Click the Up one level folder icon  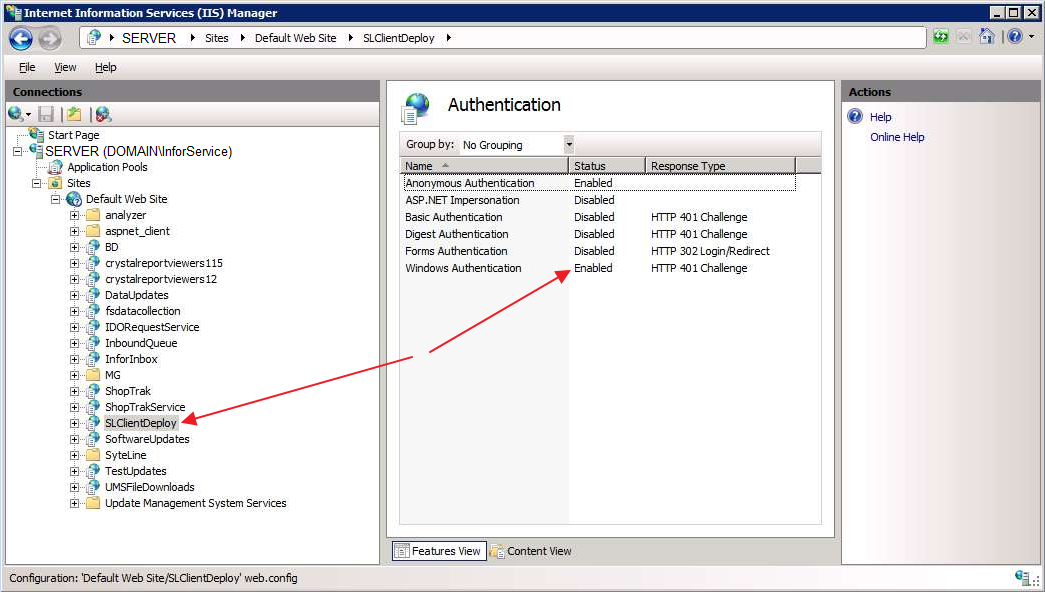coord(74,114)
